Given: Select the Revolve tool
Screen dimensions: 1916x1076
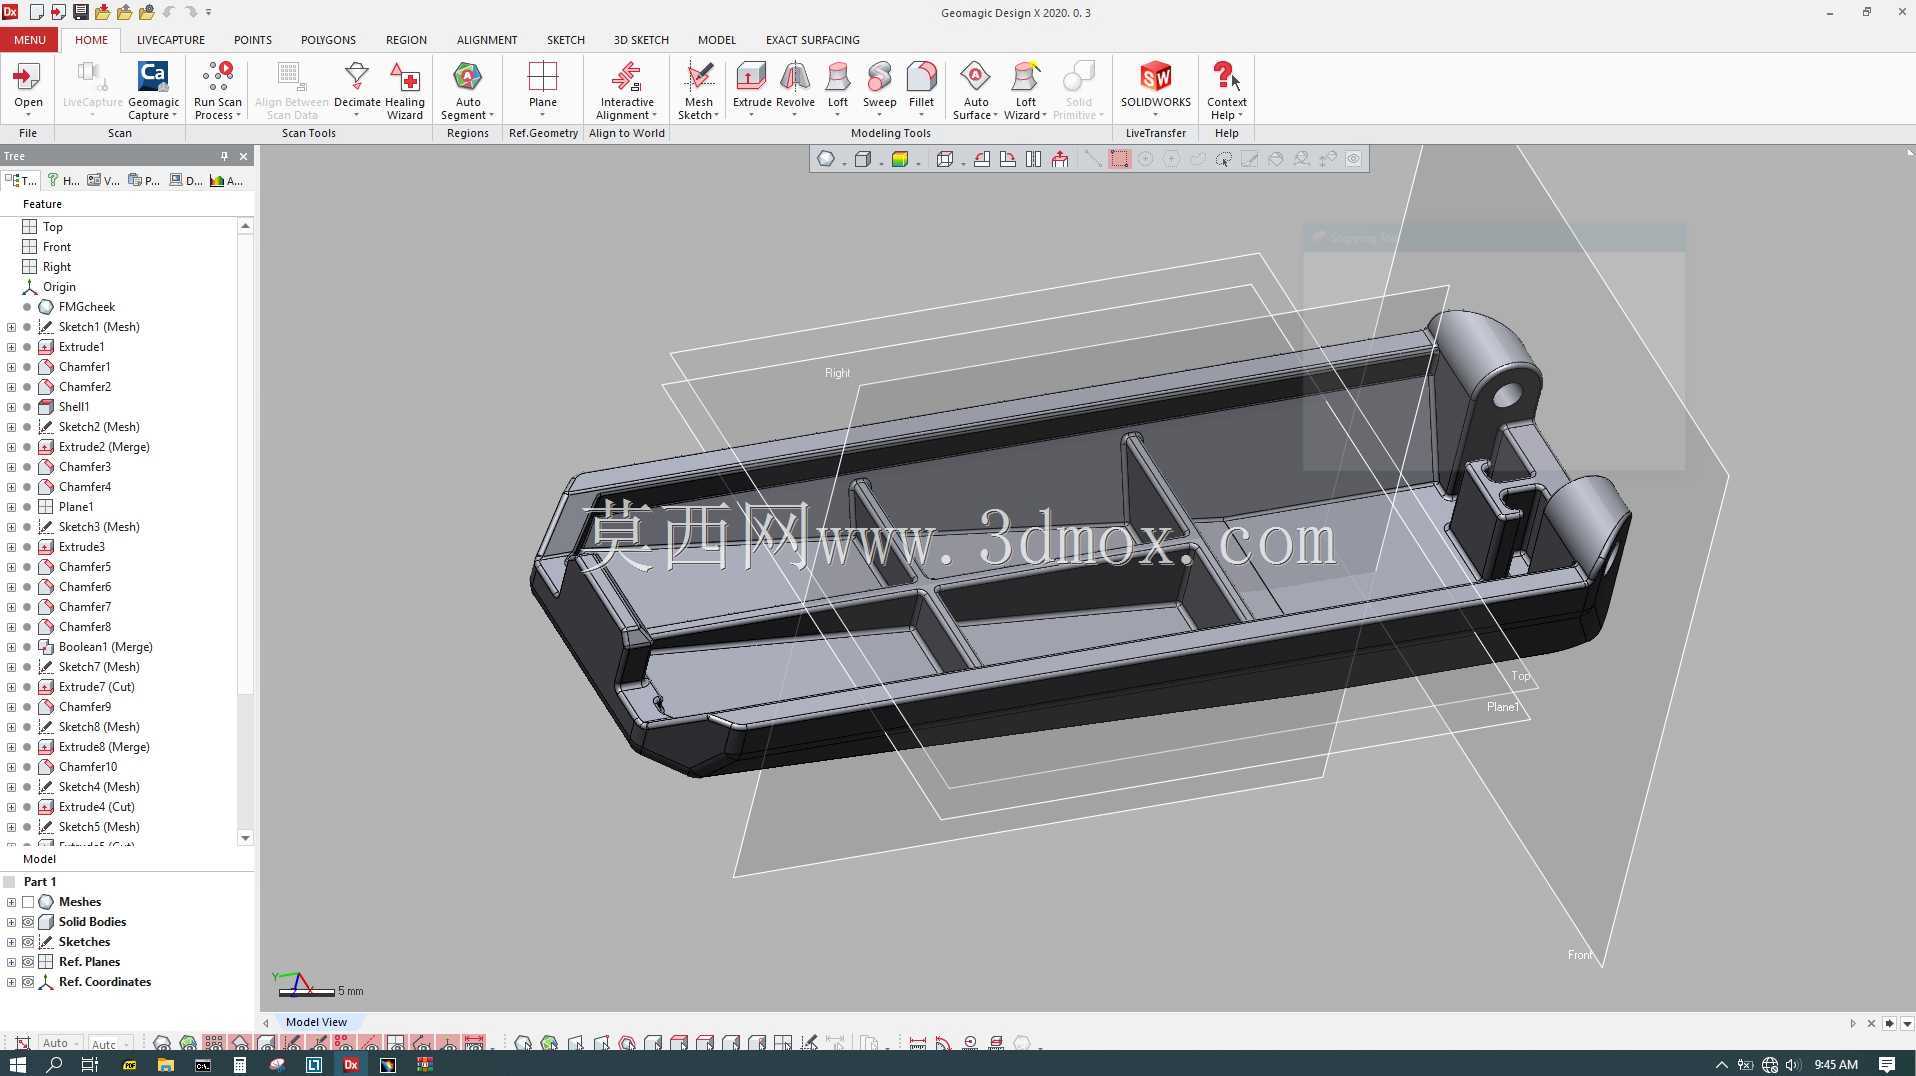Looking at the screenshot, I should click(795, 85).
